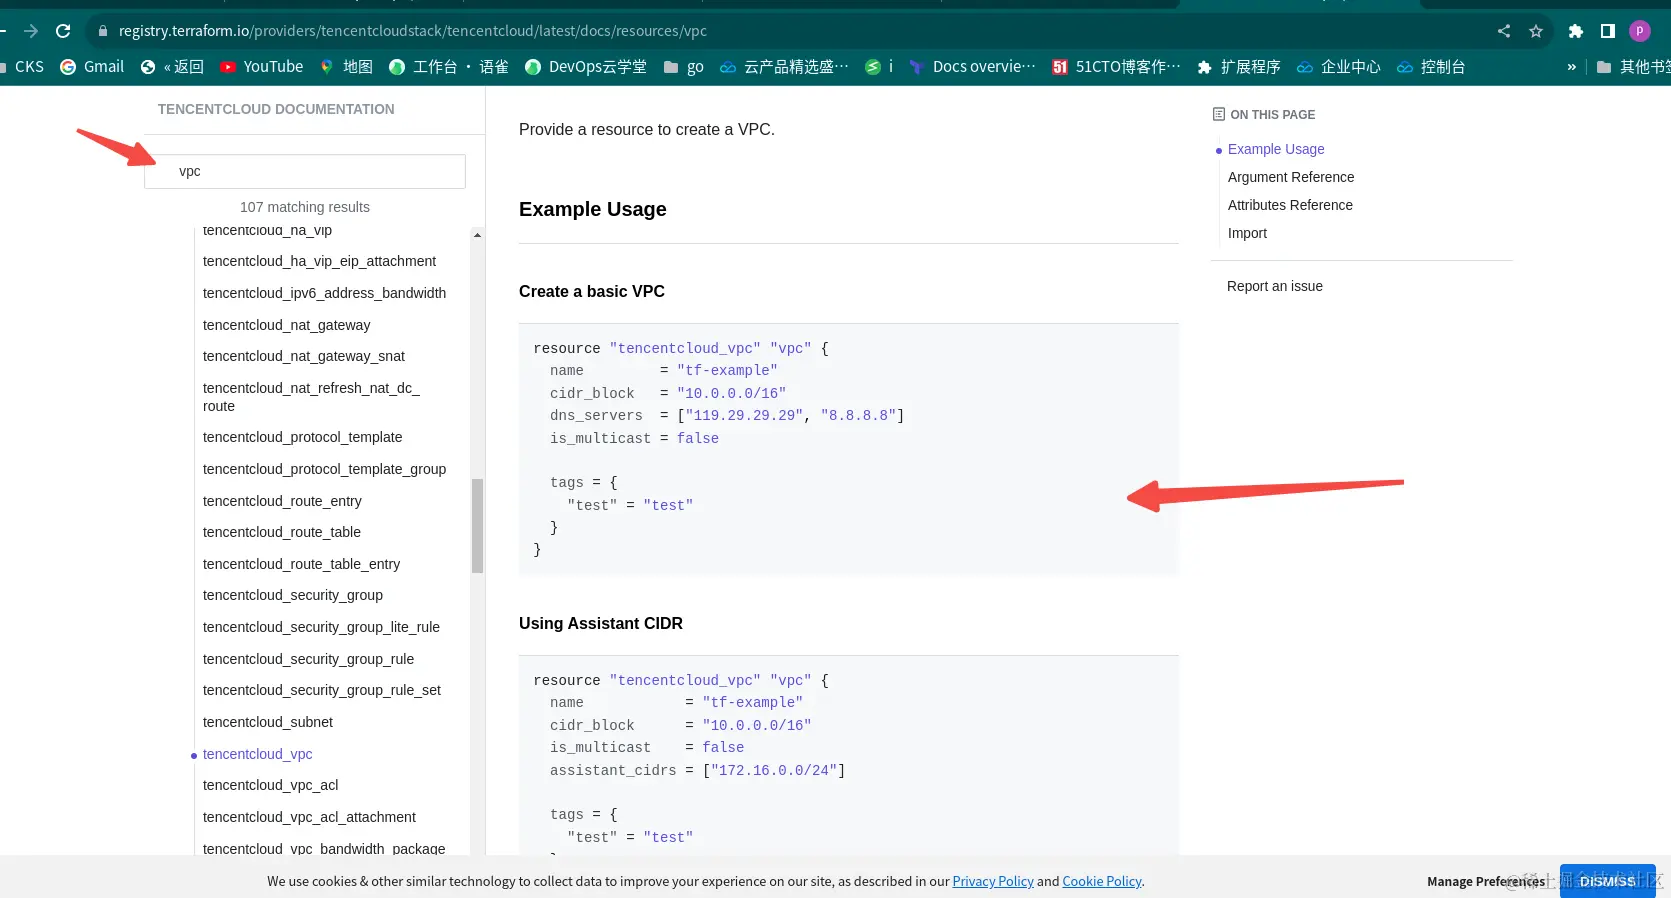Bookmark this page with star icon
The width and height of the screenshot is (1671, 898).
[x=1536, y=31]
